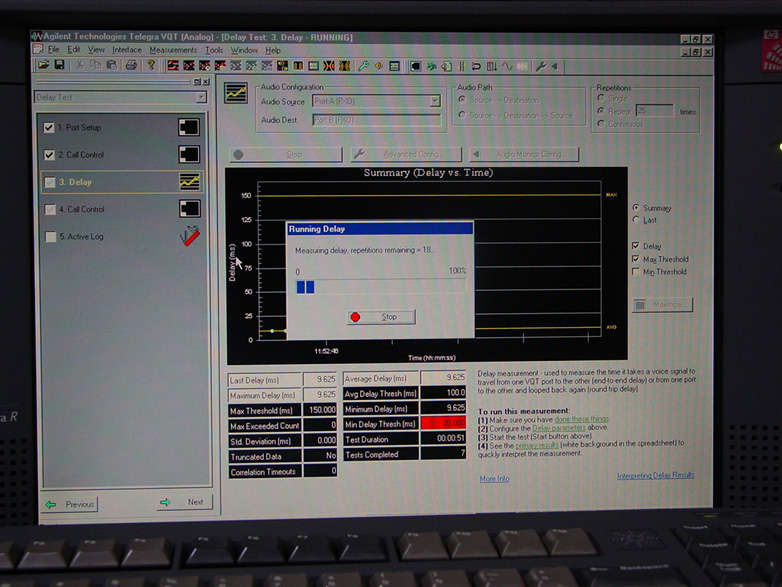Toggle the 5. Active Log checkbox
Viewport: 782px width, 587px height.
pyautogui.click(x=50, y=237)
